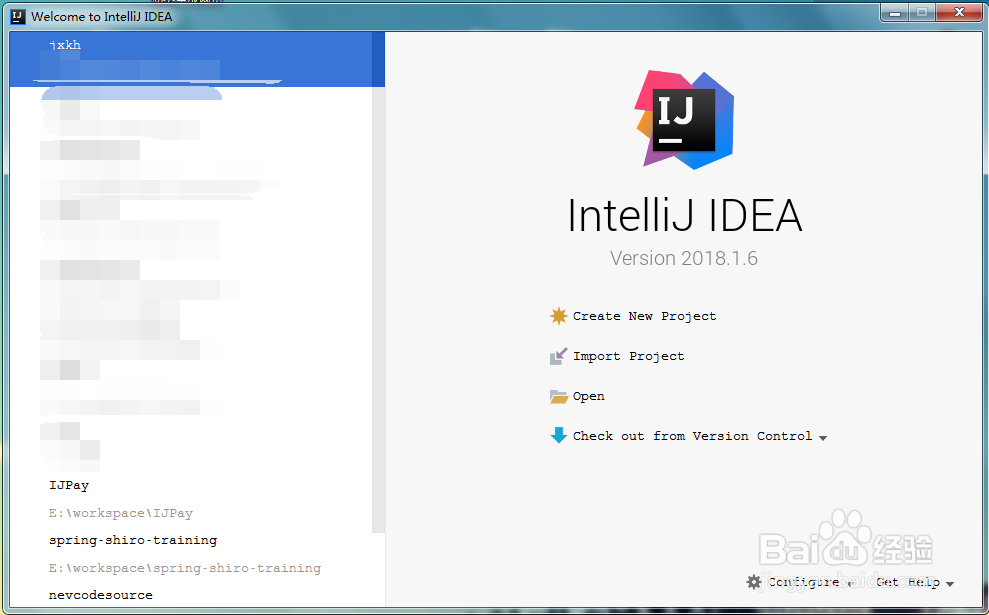Click the E:\workspace\spring-shiro-training path text

[x=185, y=568]
